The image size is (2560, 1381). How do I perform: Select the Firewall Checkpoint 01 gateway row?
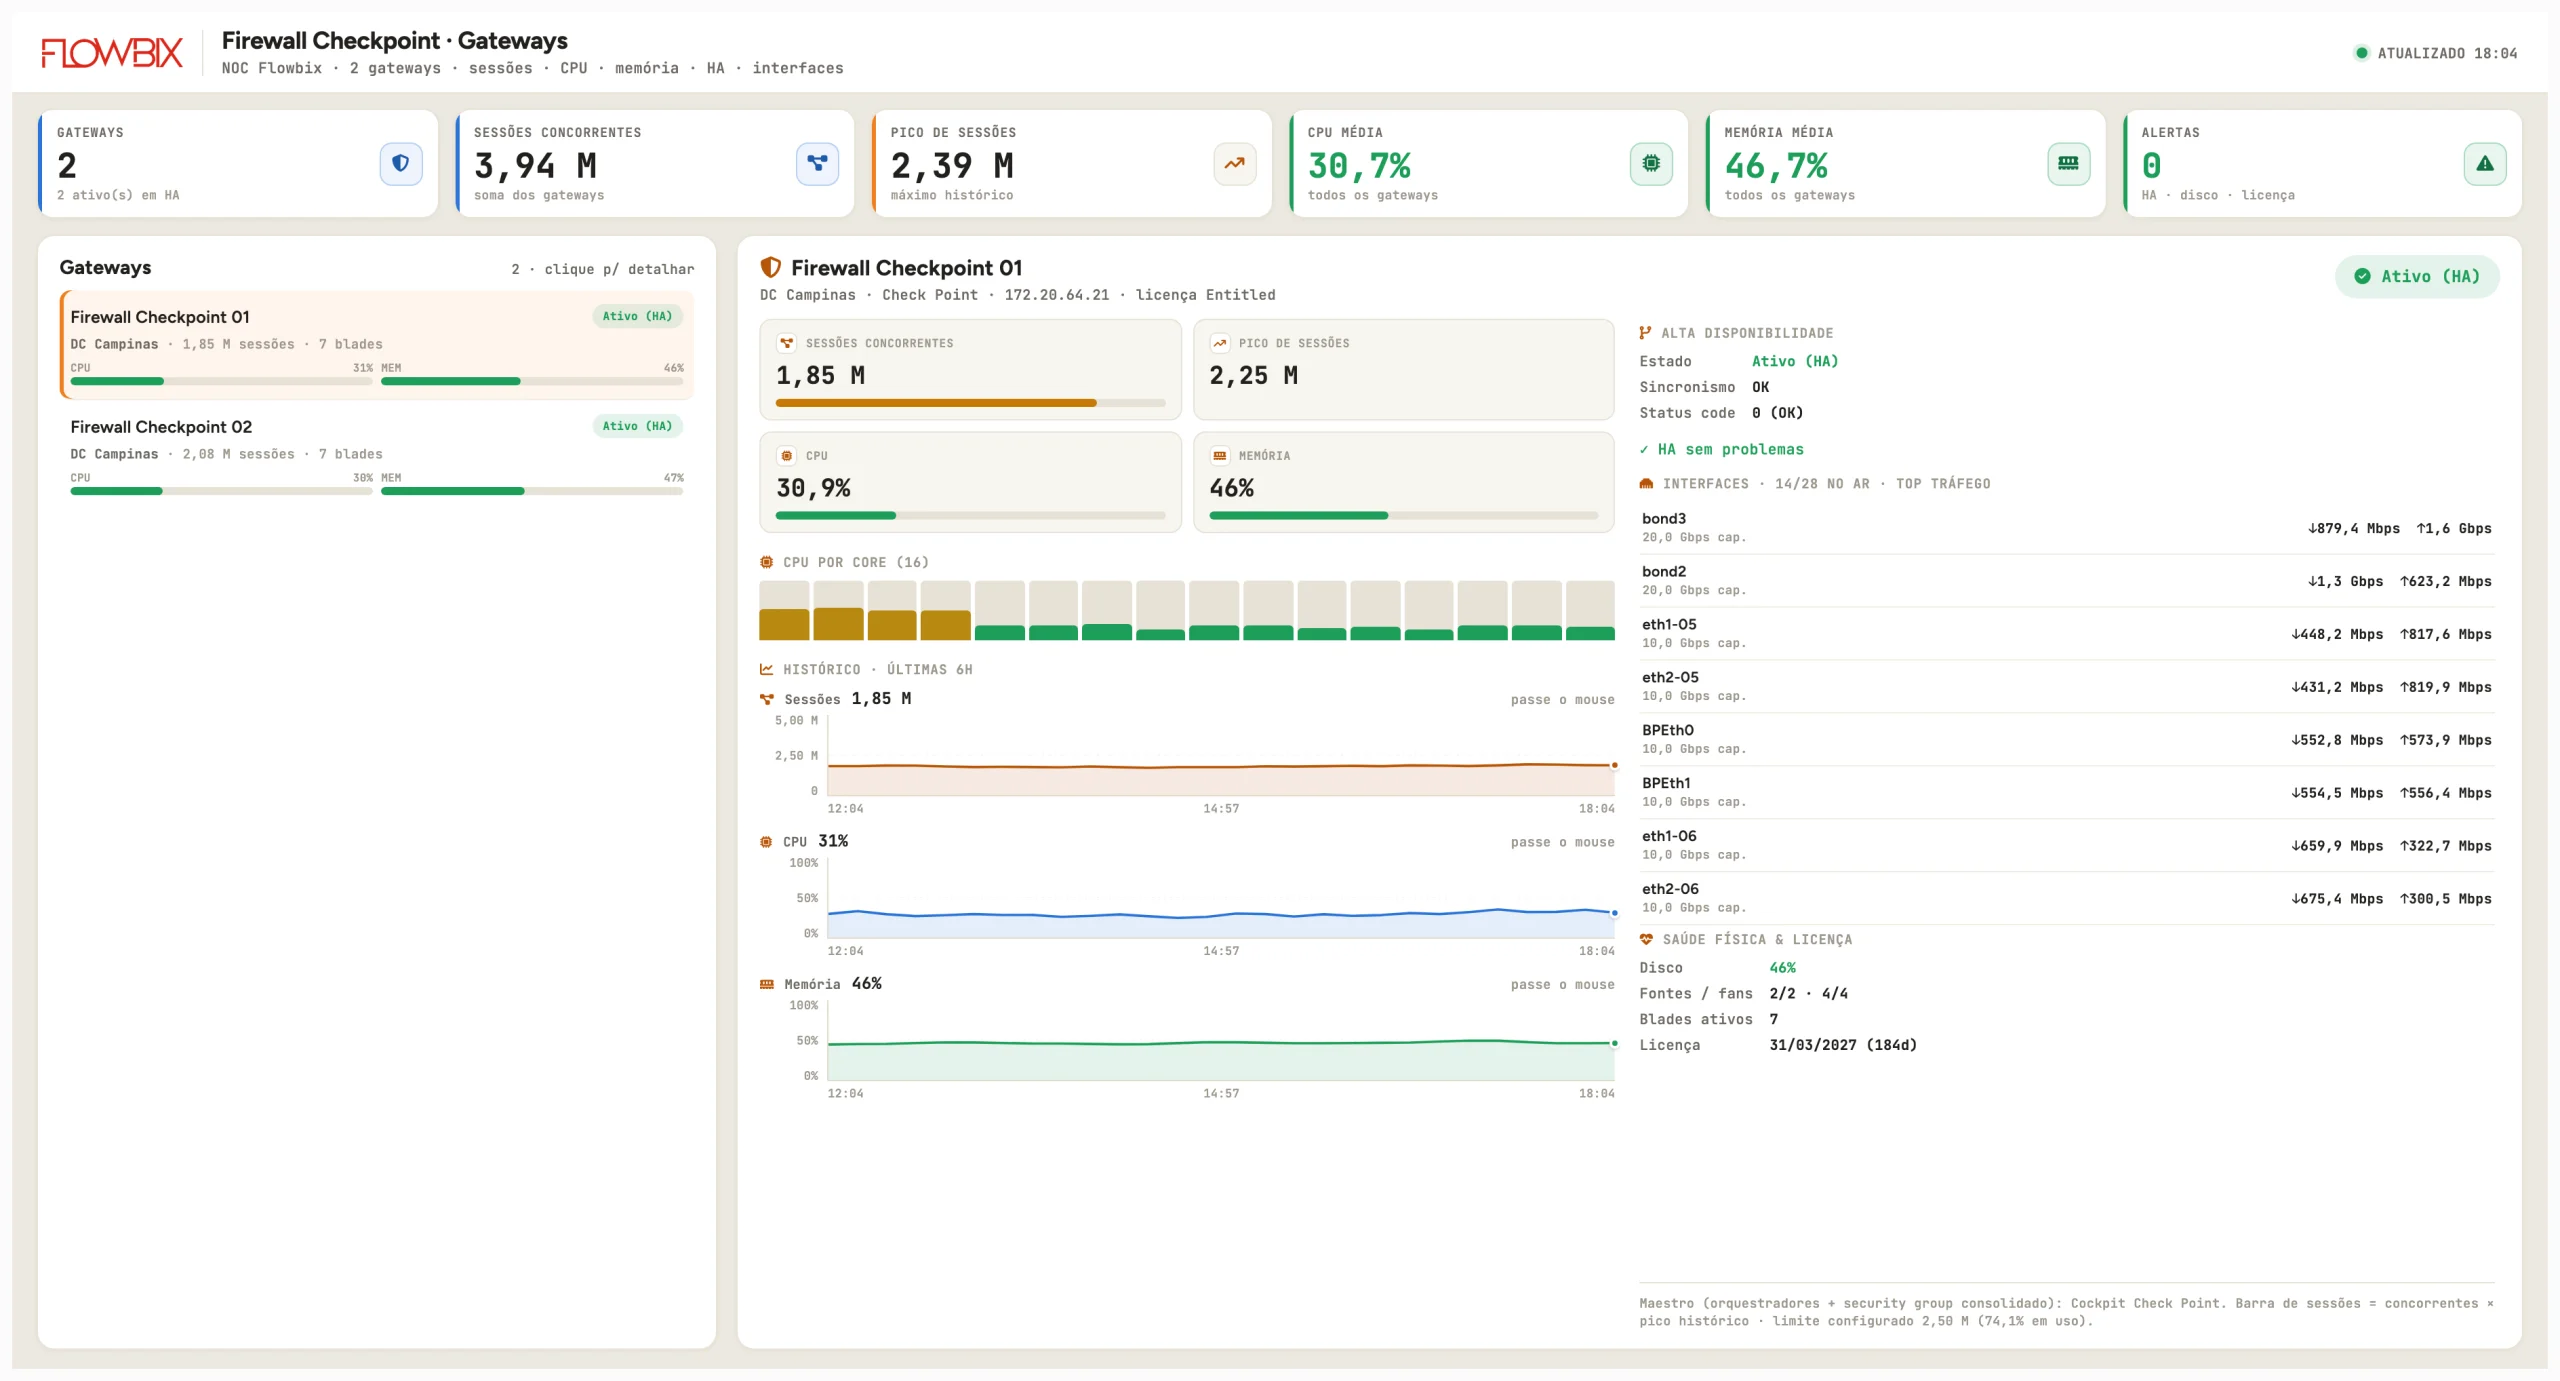pos(377,344)
